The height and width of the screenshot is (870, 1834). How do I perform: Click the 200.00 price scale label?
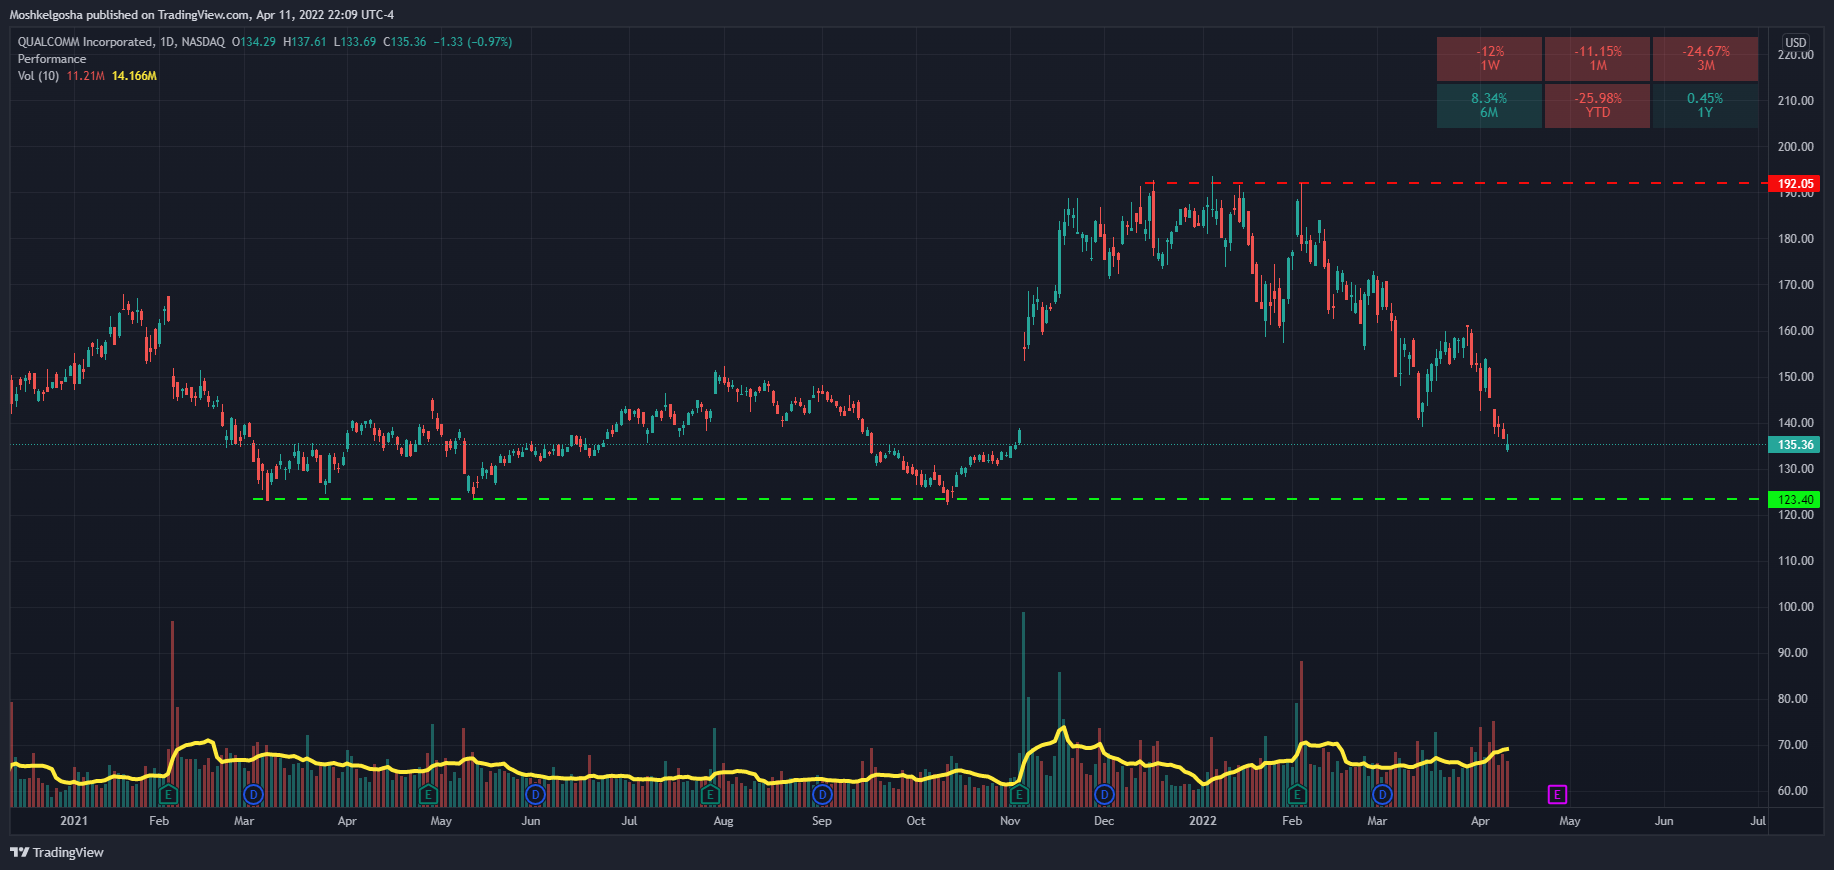point(1796,146)
